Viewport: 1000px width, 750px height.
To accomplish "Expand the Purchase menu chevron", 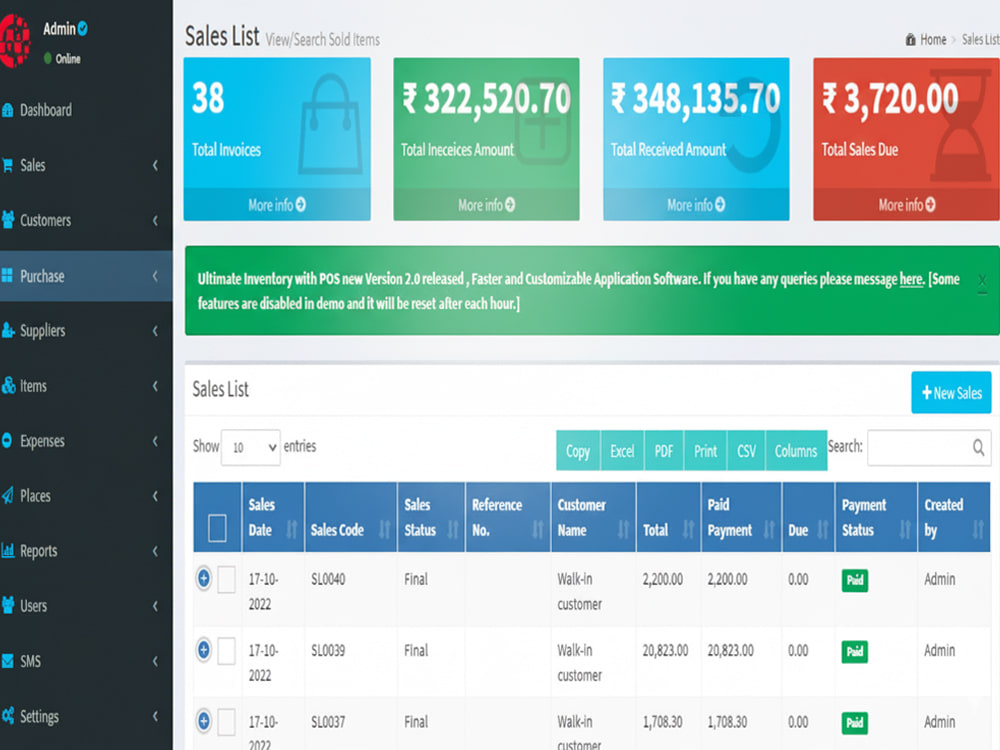I will (155, 276).
